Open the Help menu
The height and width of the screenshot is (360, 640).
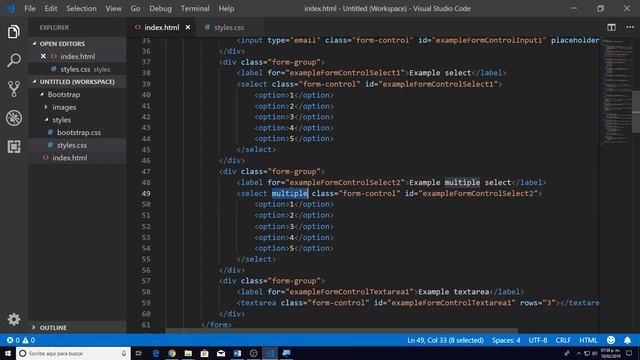click(226, 8)
